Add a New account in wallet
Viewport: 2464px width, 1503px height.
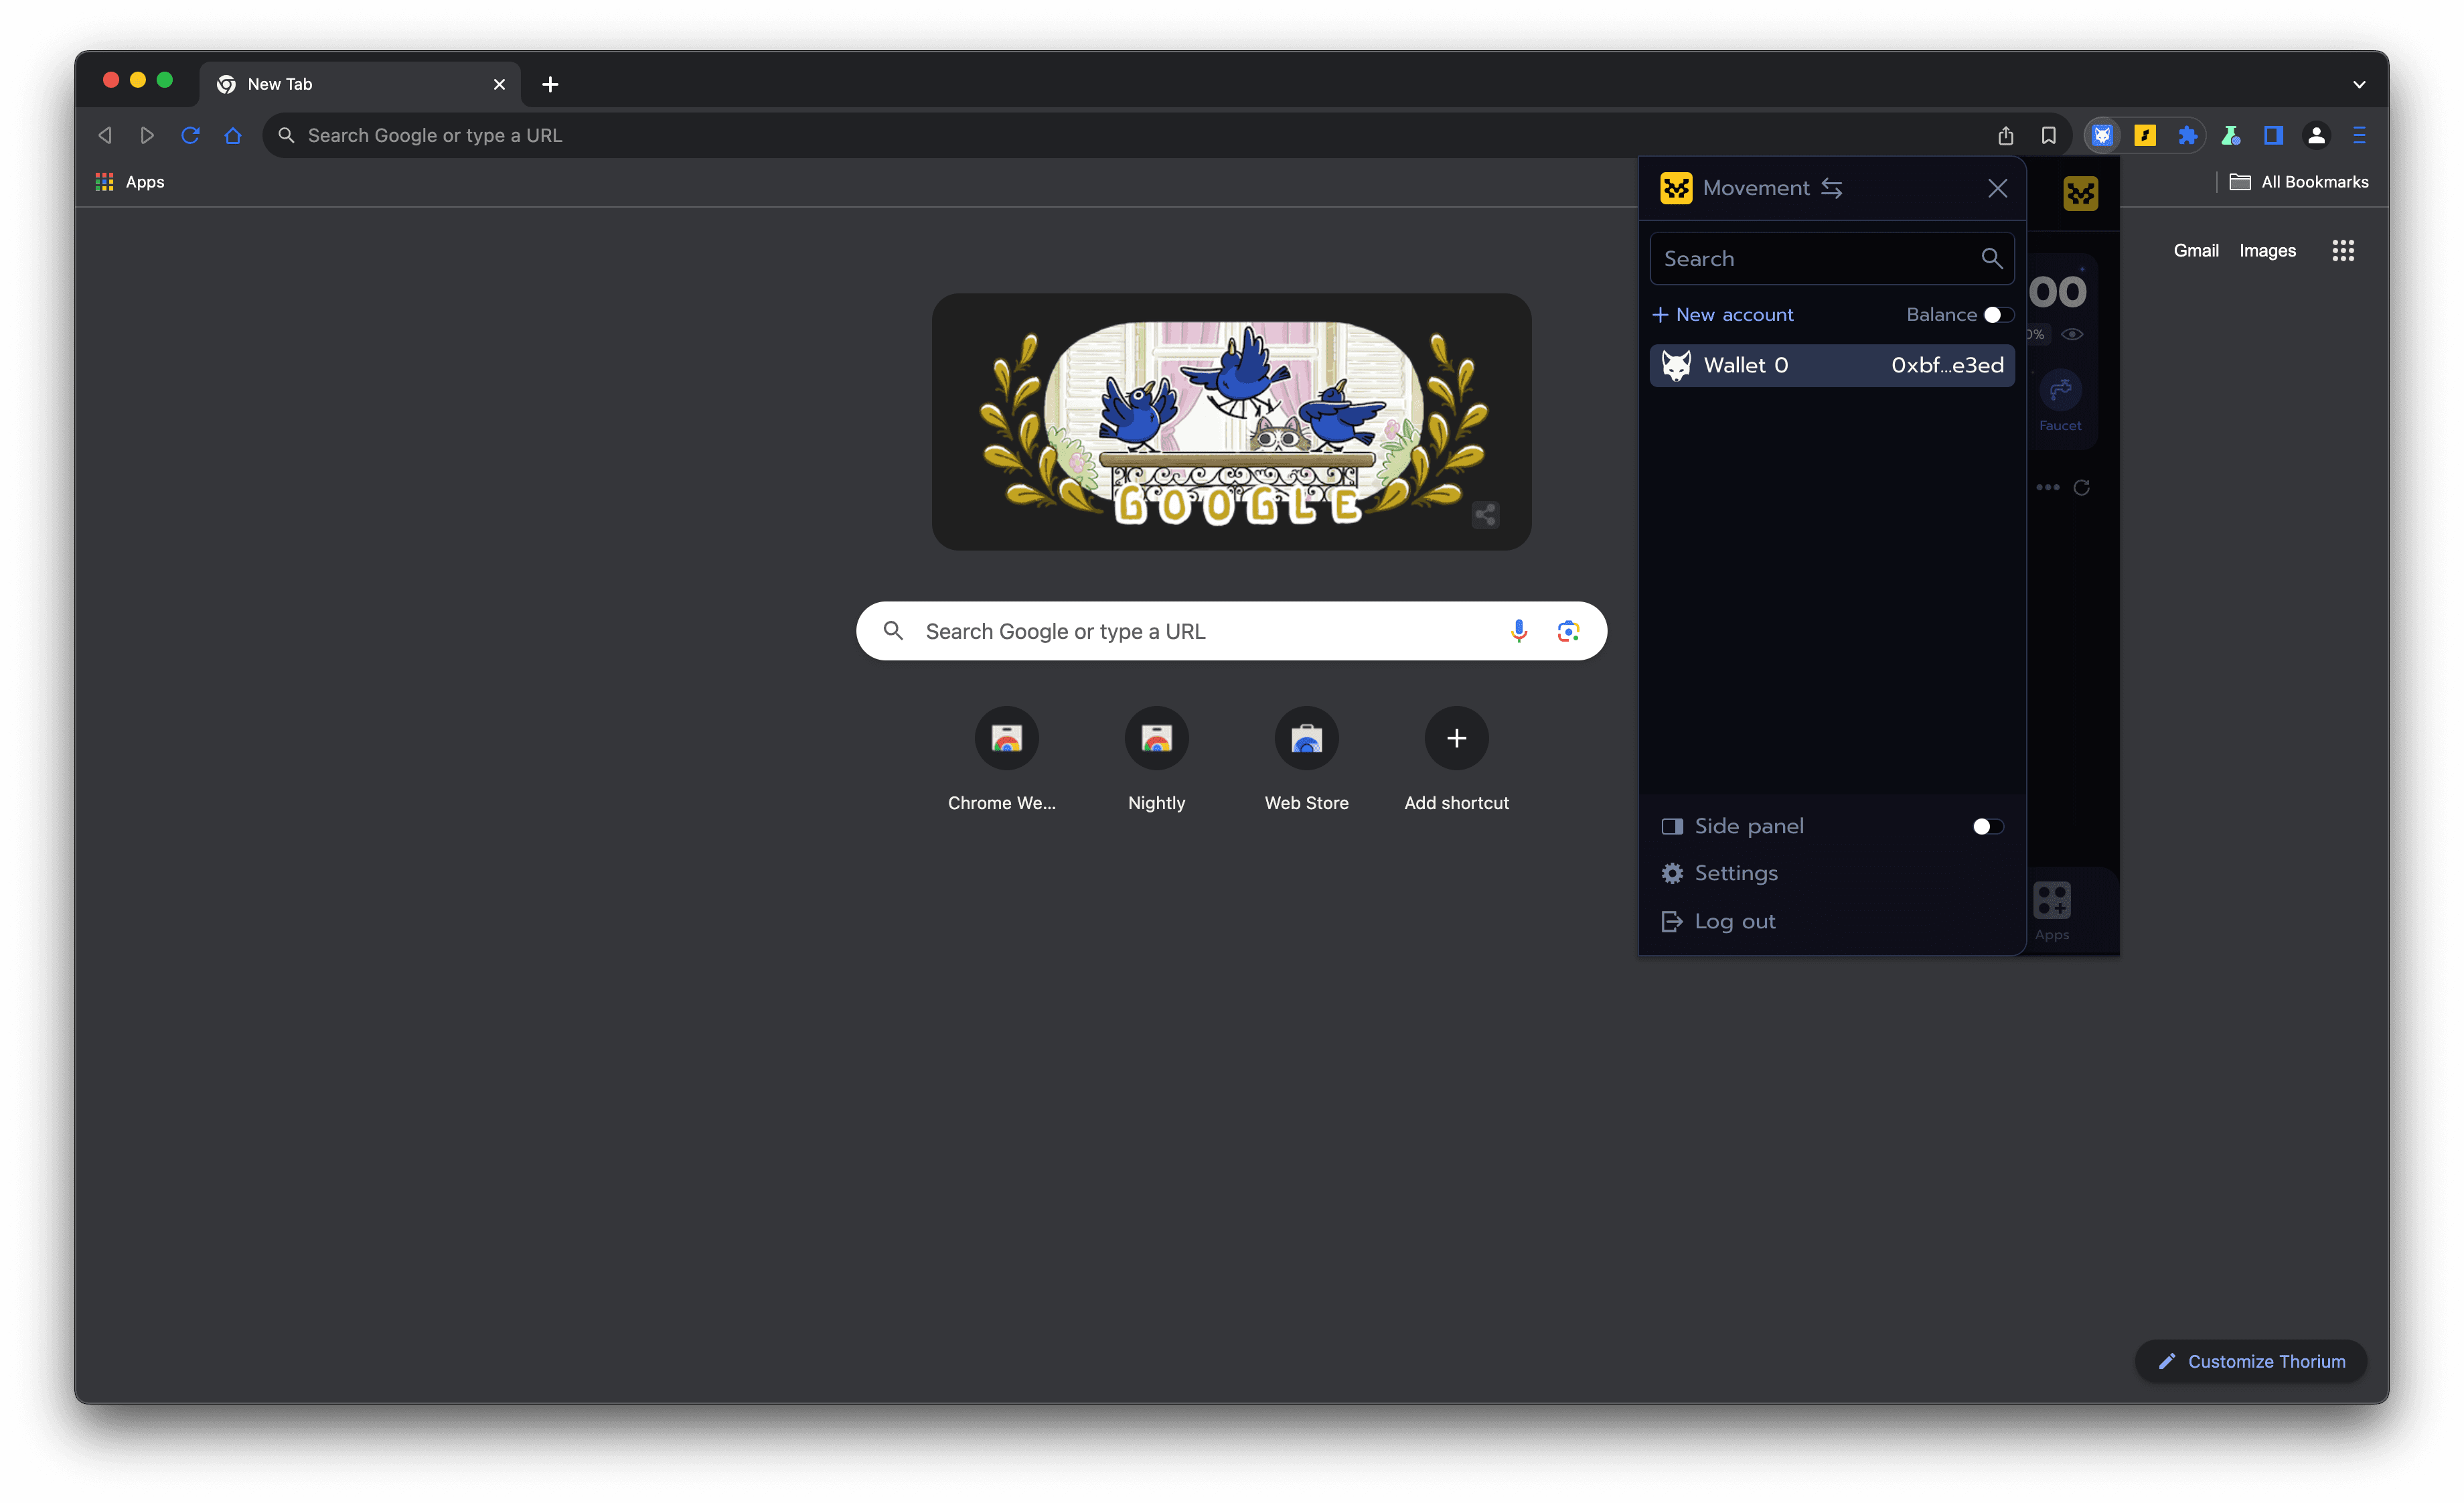1723,315
